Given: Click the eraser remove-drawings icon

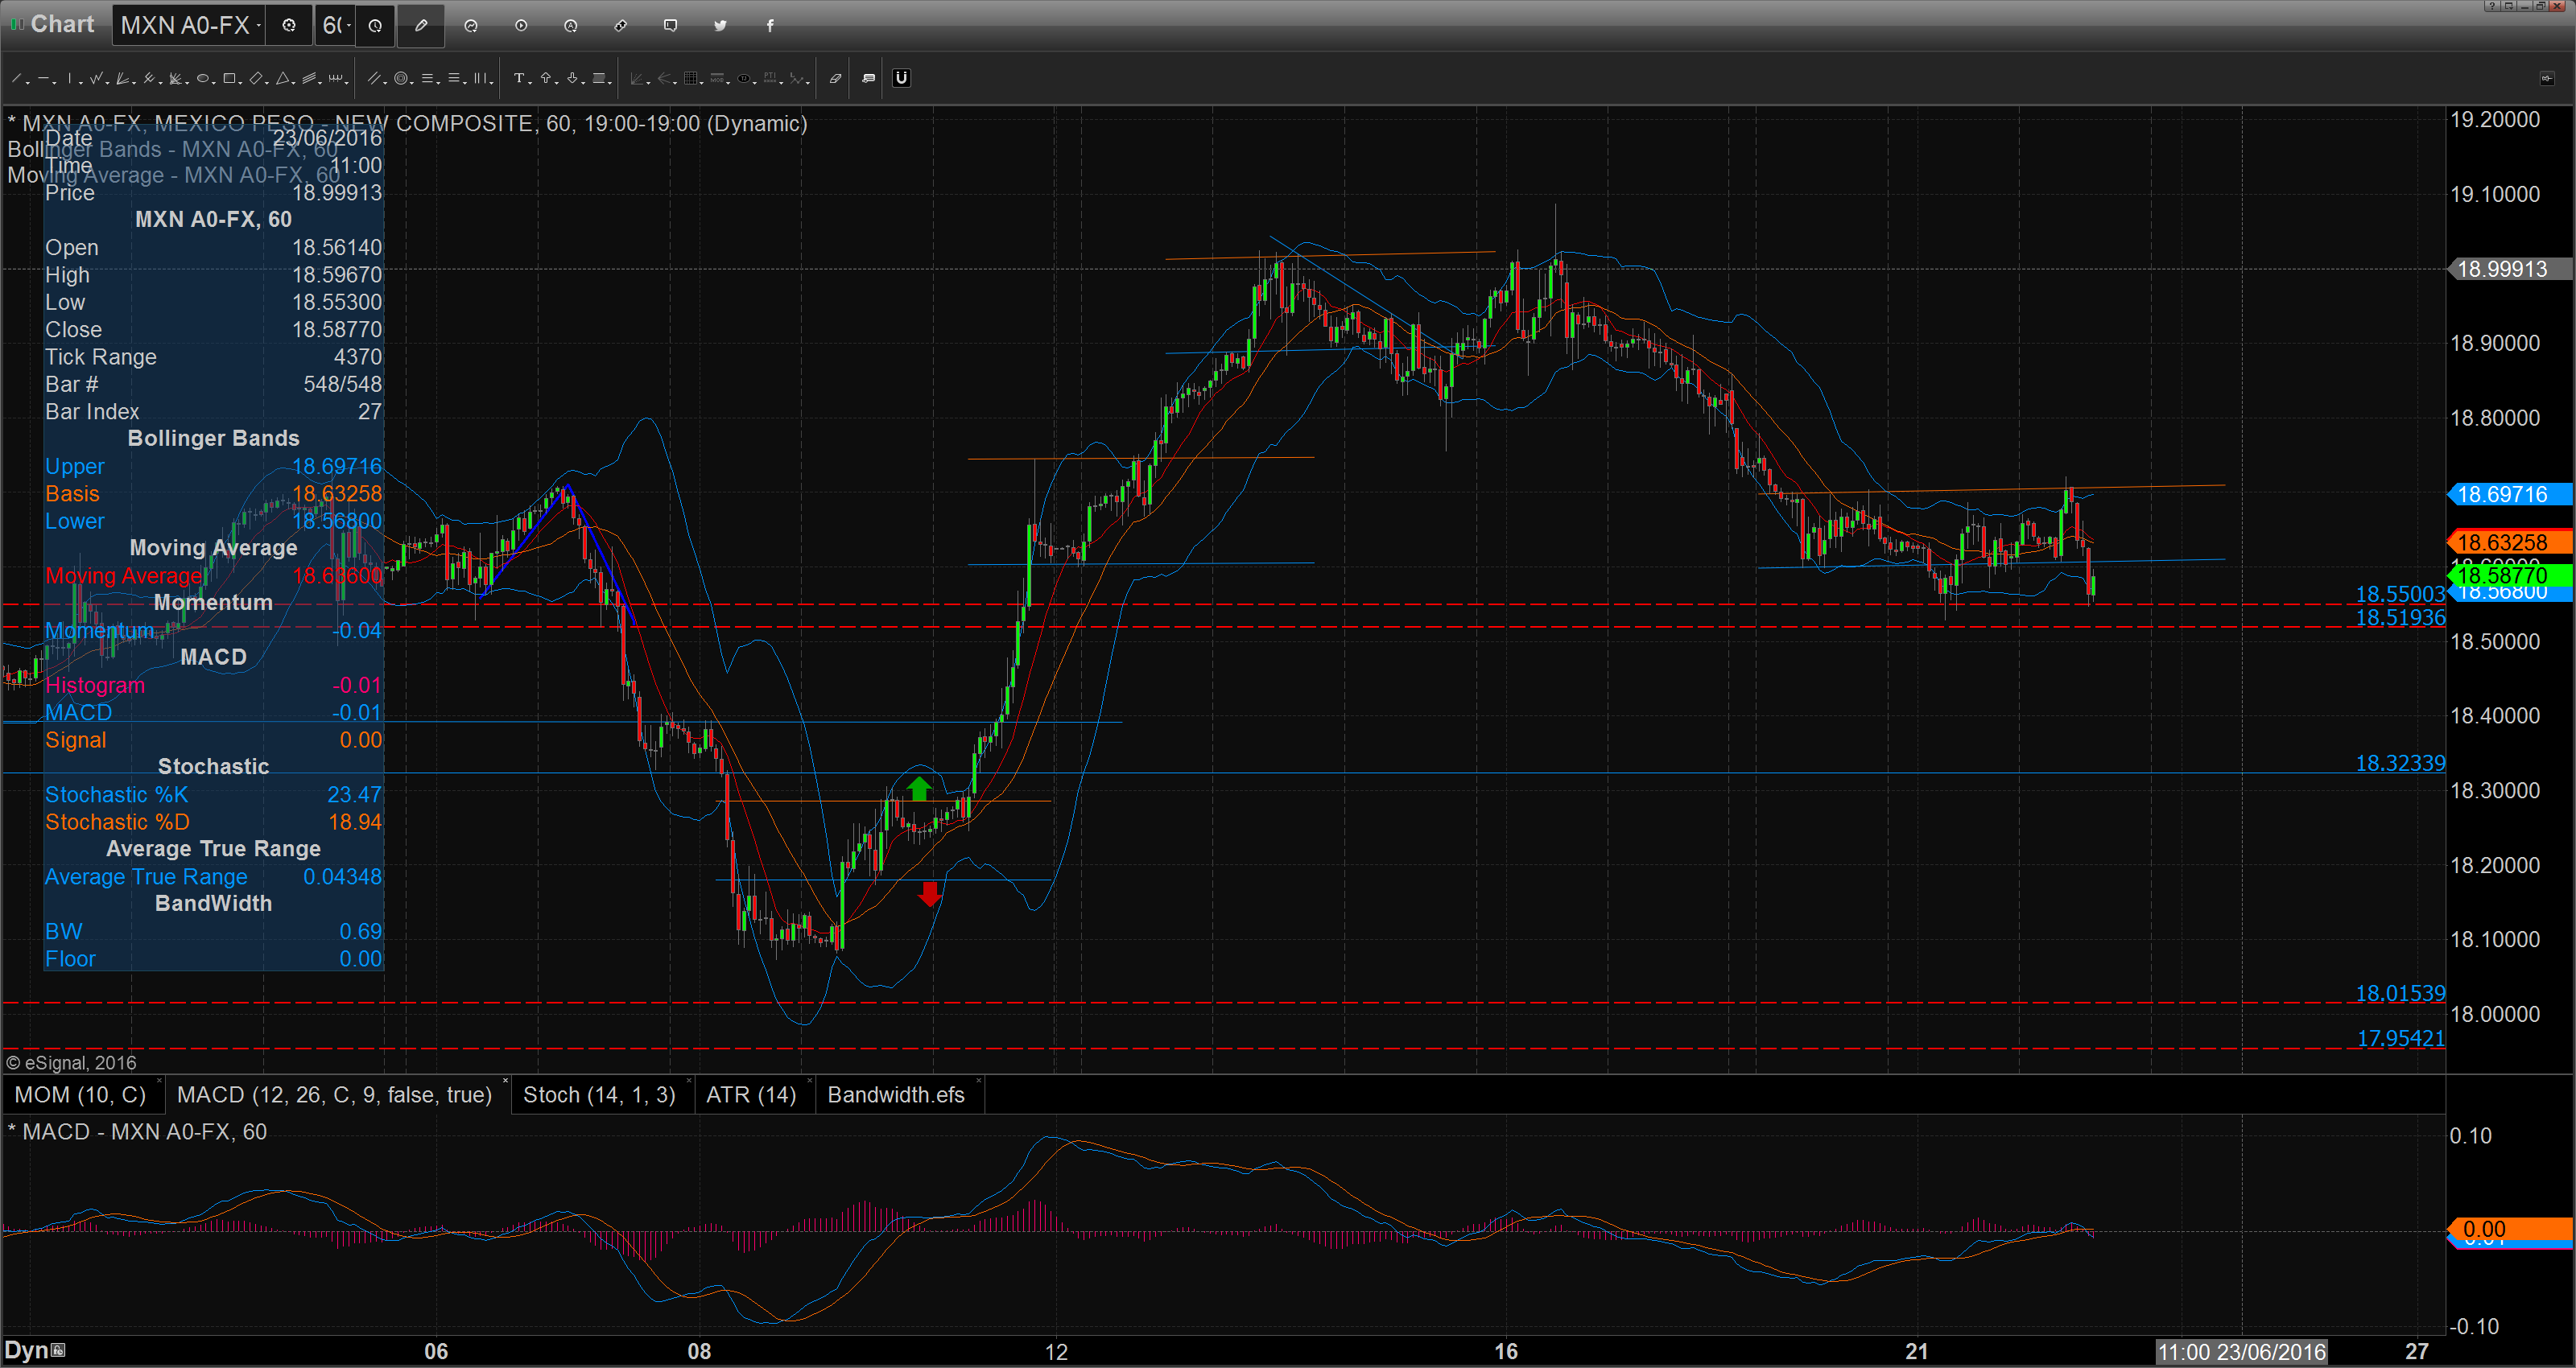Looking at the screenshot, I should point(836,78).
